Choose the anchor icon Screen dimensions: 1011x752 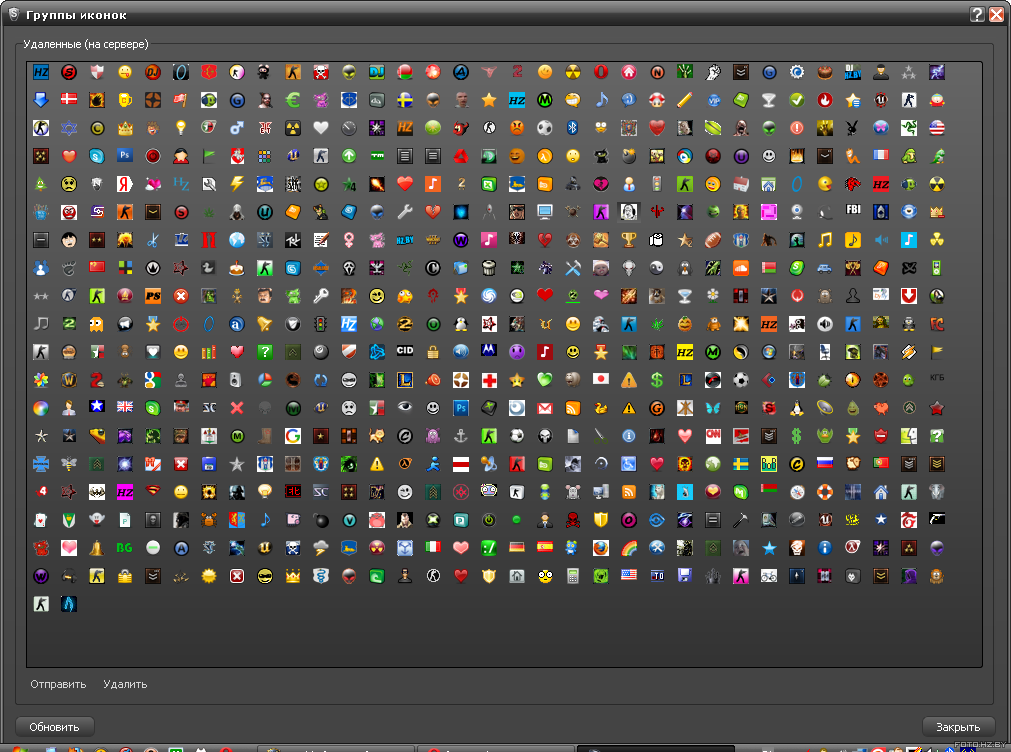[x=460, y=436]
